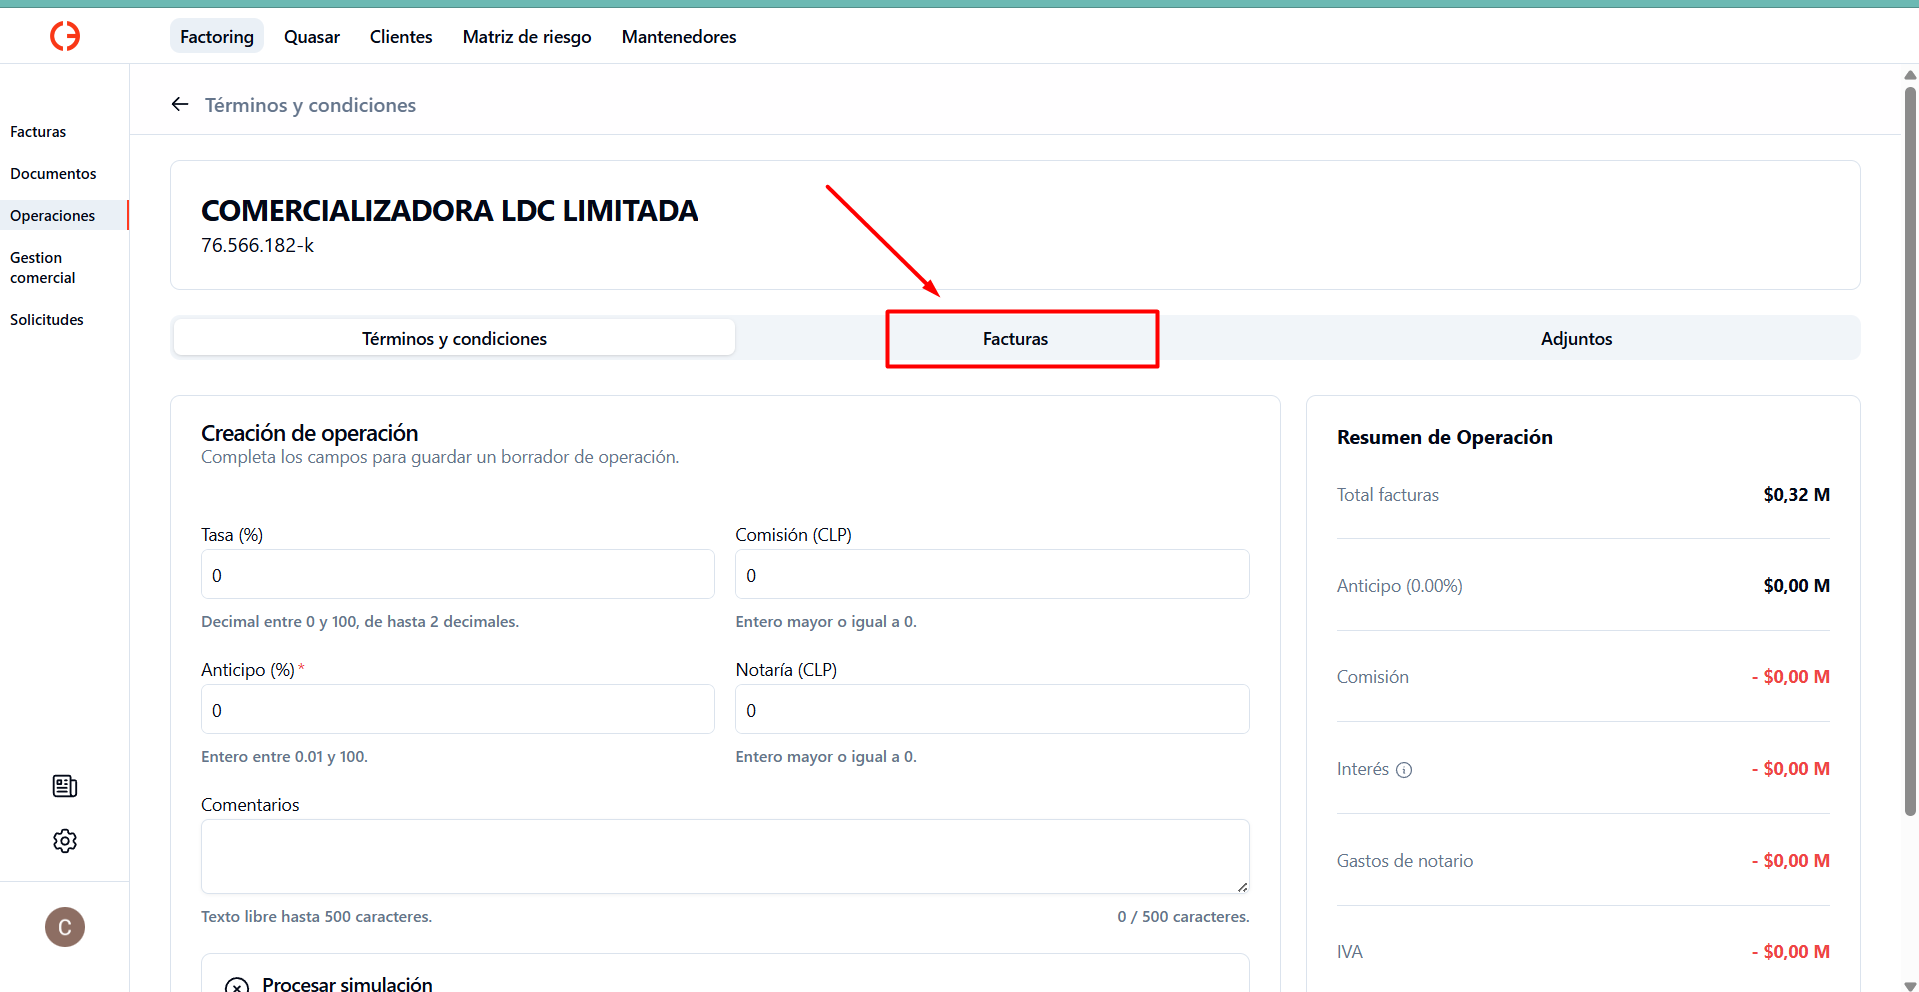Click the red company logo
The image size is (1919, 992).
coord(65,37)
